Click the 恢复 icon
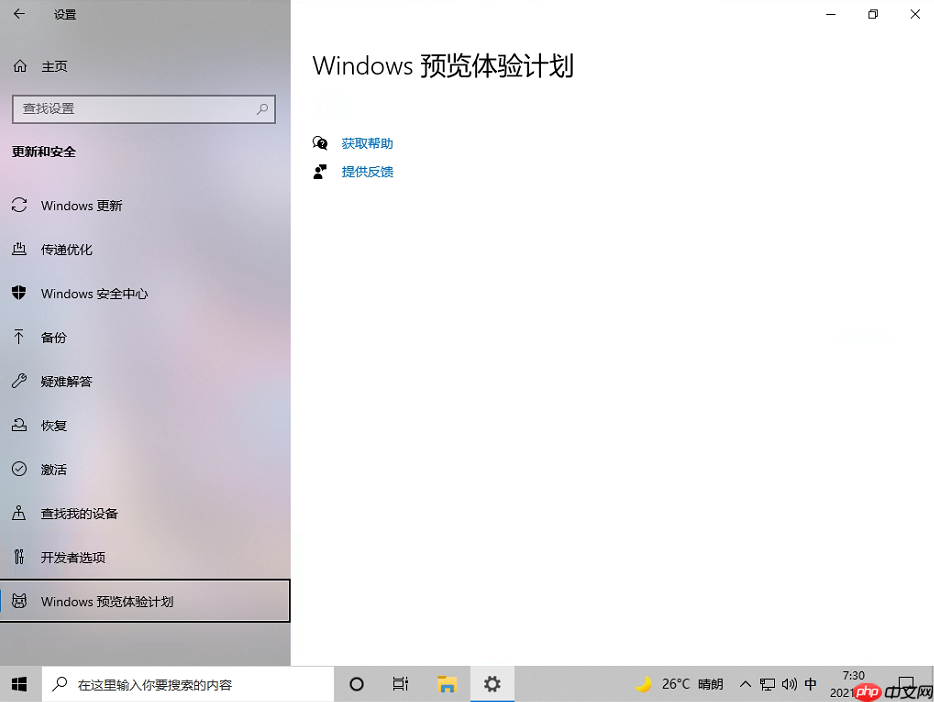 (x=19, y=425)
